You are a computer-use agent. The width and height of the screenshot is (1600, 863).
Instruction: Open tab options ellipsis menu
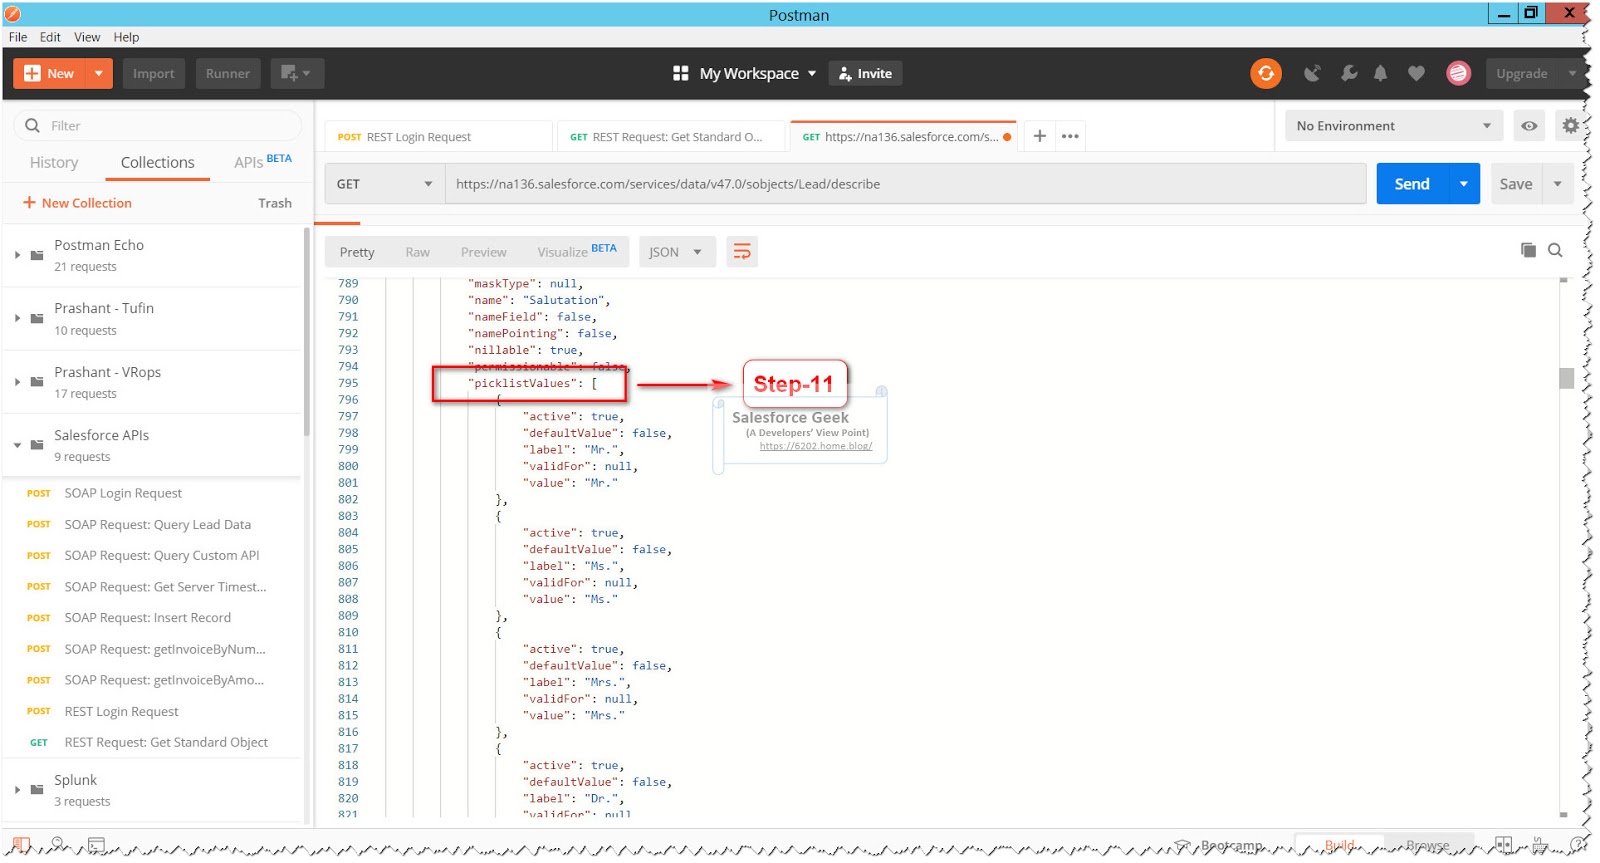click(1070, 136)
